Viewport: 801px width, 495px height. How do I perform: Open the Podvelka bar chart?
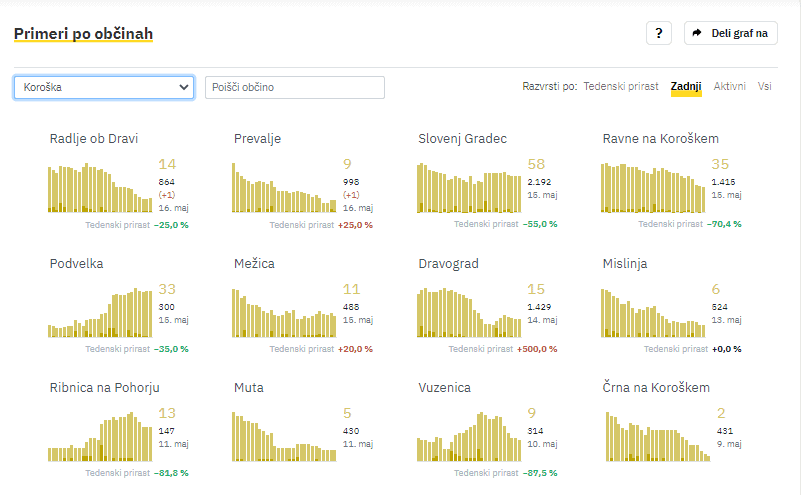pyautogui.click(x=100, y=315)
